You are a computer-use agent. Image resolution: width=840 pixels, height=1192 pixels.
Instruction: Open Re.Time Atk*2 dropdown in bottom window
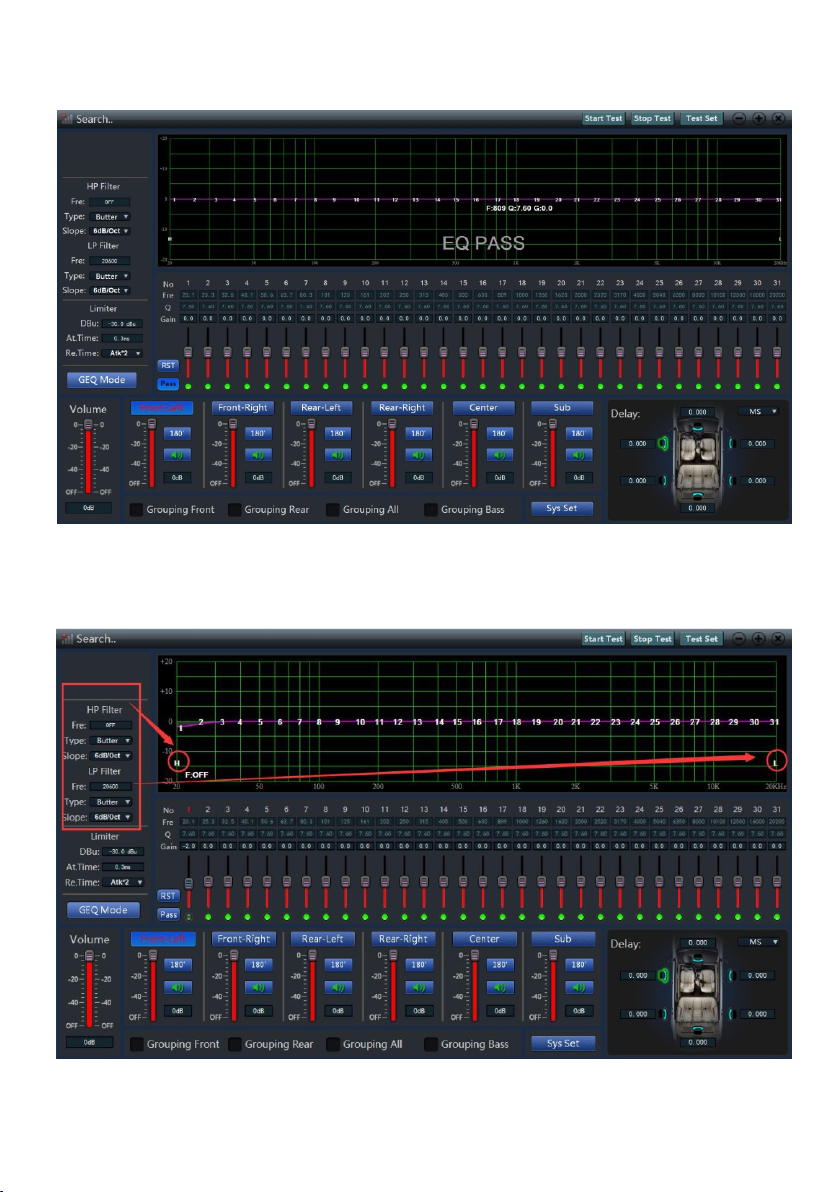[x=124, y=883]
